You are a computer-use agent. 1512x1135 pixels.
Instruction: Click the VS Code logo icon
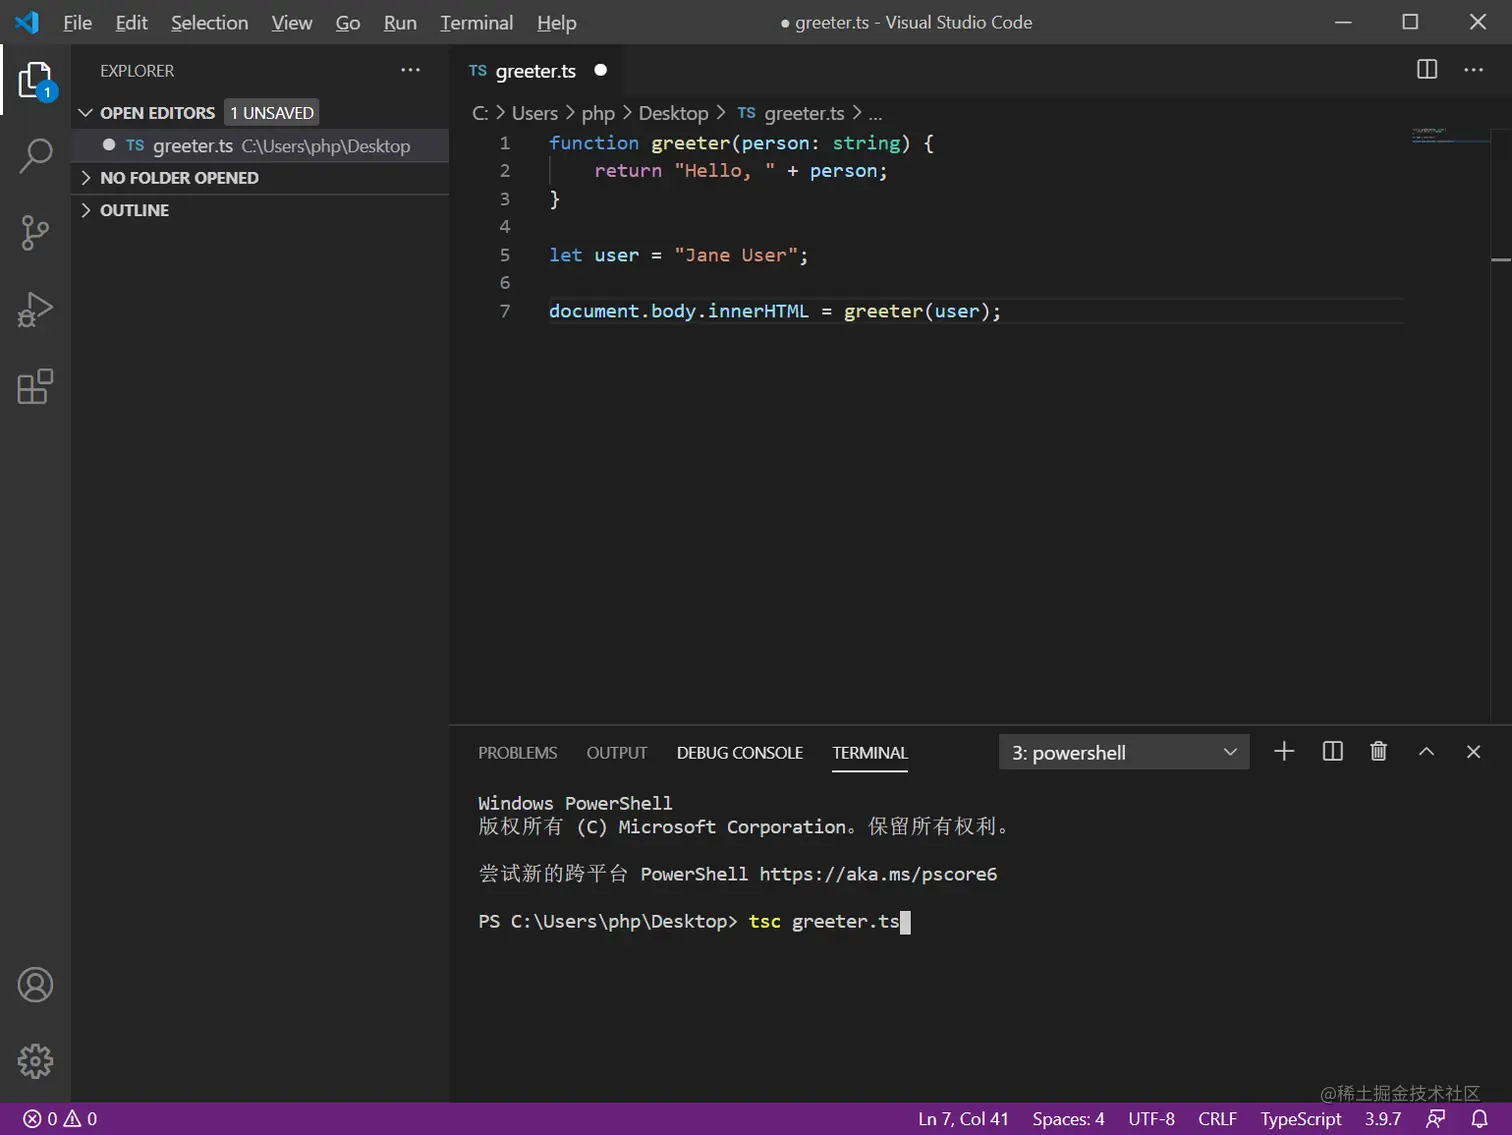tap(27, 22)
